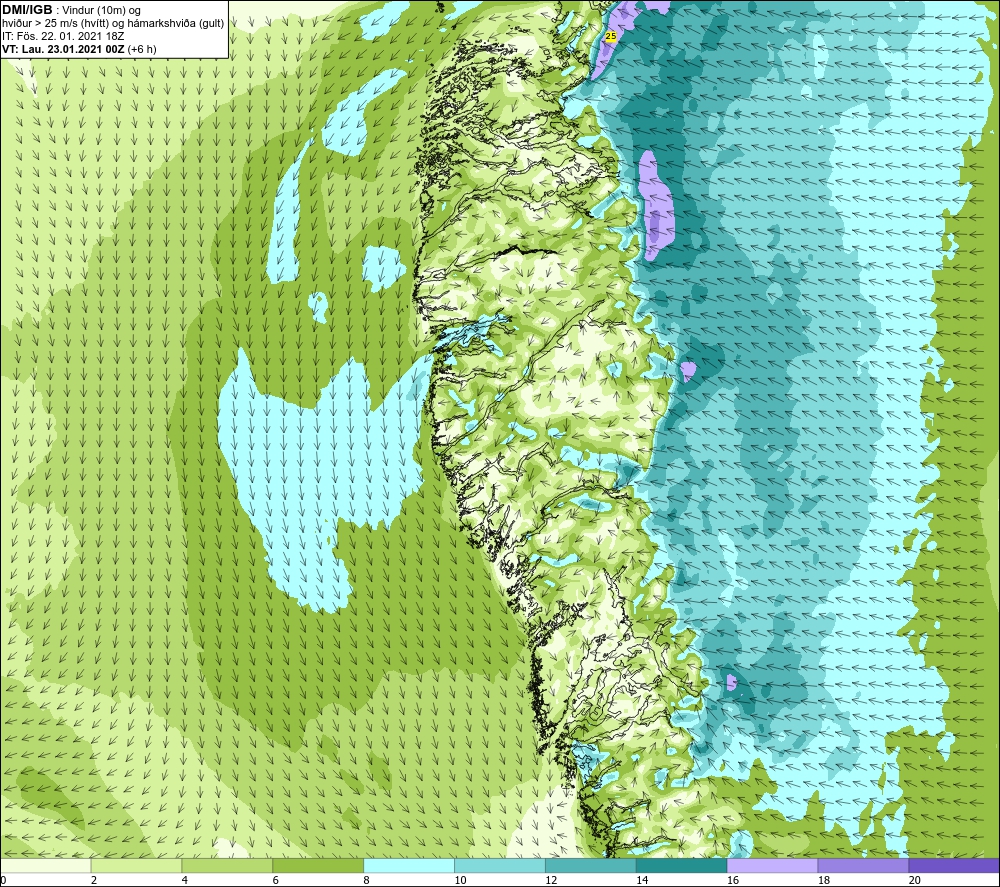Click the yellow 25 gust label
The height and width of the screenshot is (887, 1000).
click(x=610, y=36)
